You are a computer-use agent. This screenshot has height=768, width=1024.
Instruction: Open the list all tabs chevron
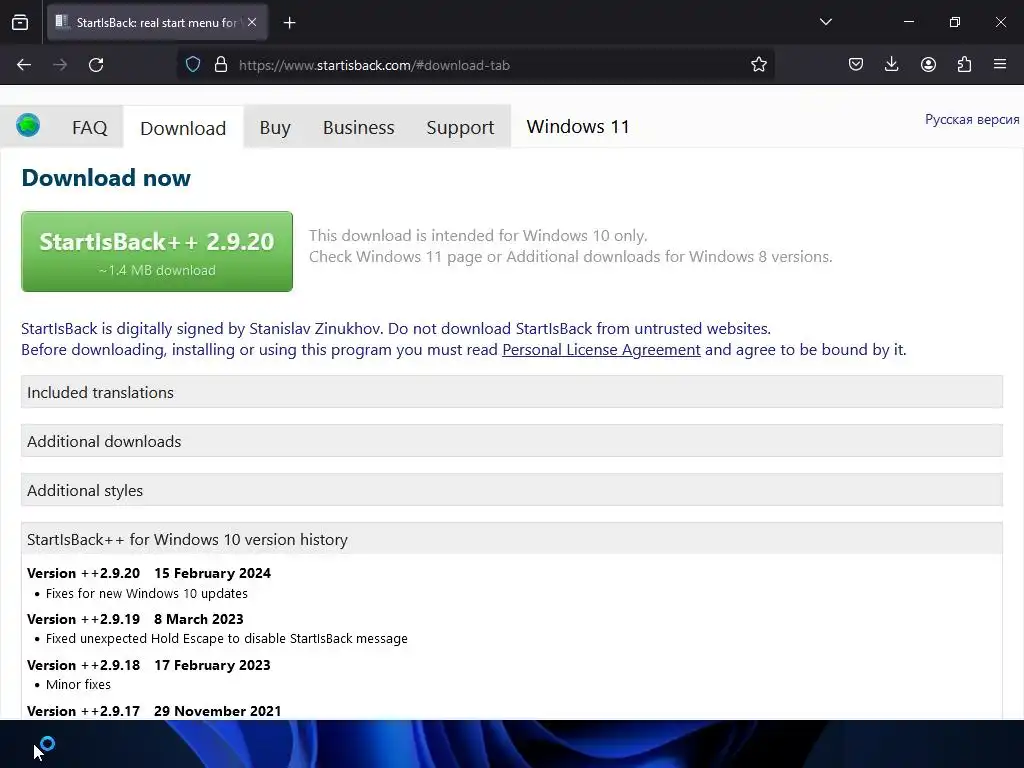point(825,22)
